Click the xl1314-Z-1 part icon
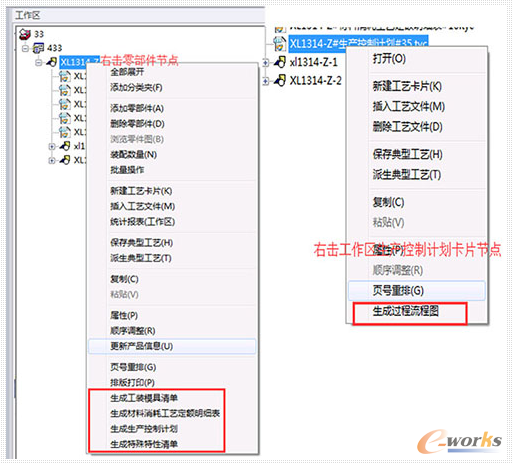512x464 pixels. coord(280,62)
